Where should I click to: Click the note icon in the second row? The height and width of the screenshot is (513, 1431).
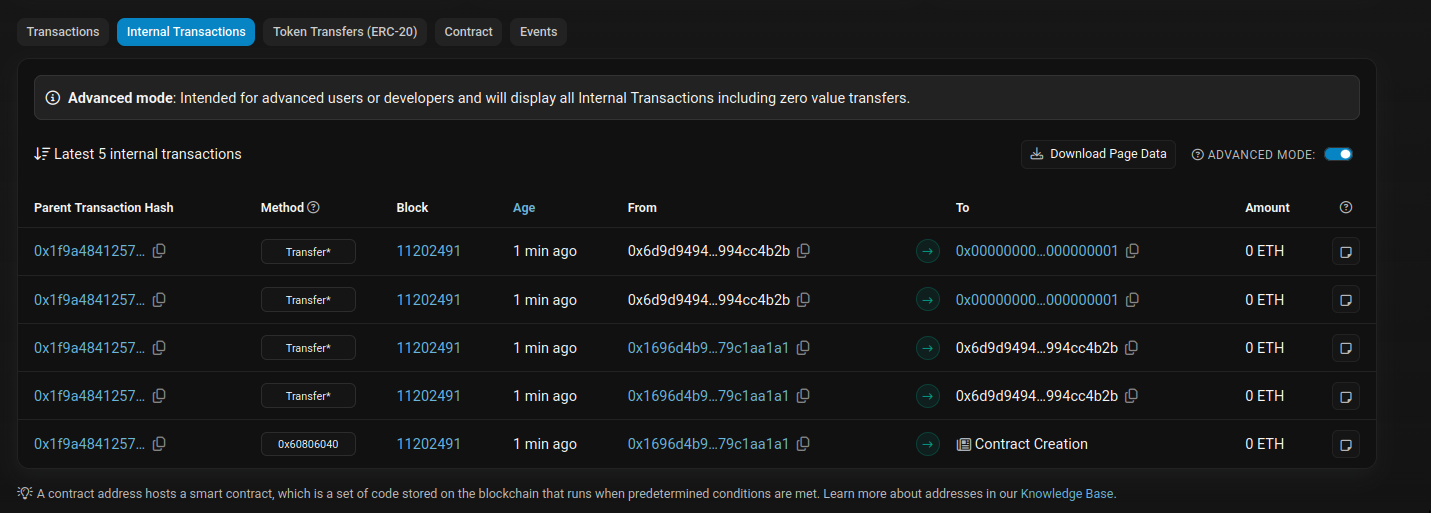tap(1346, 299)
